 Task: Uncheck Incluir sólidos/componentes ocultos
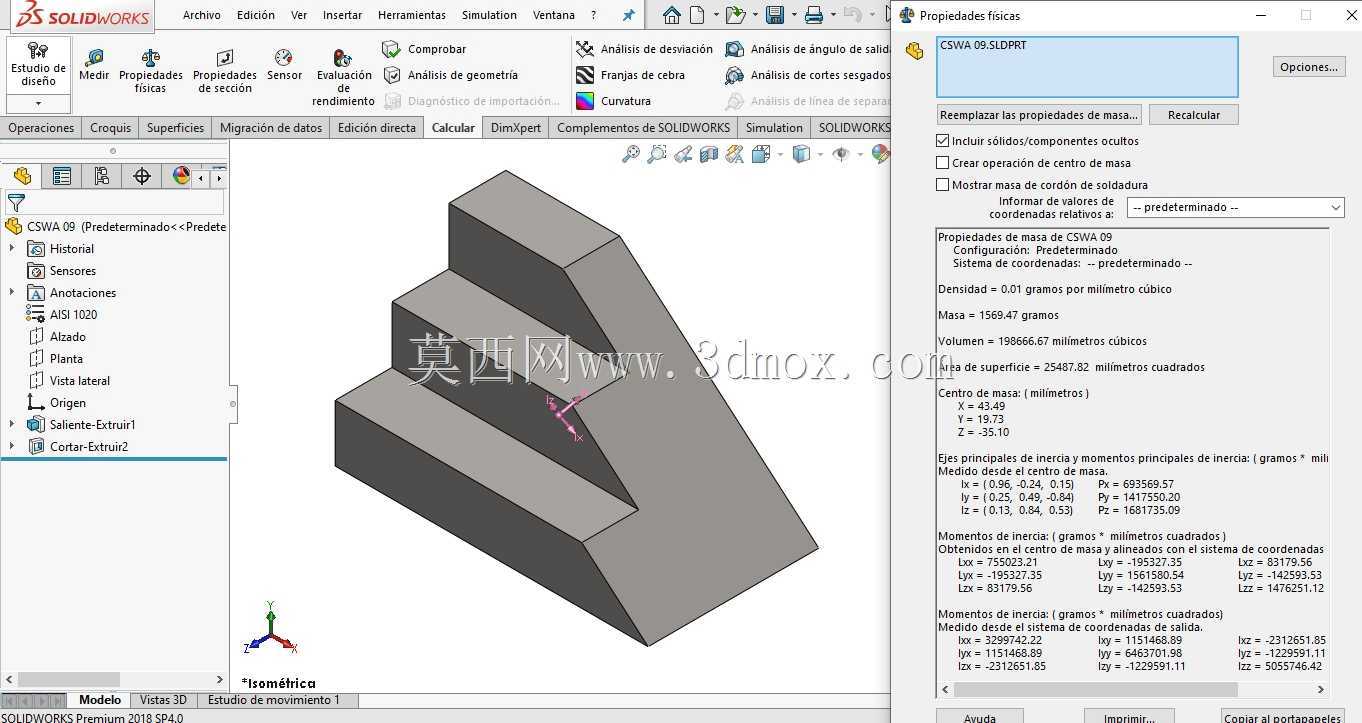[942, 141]
